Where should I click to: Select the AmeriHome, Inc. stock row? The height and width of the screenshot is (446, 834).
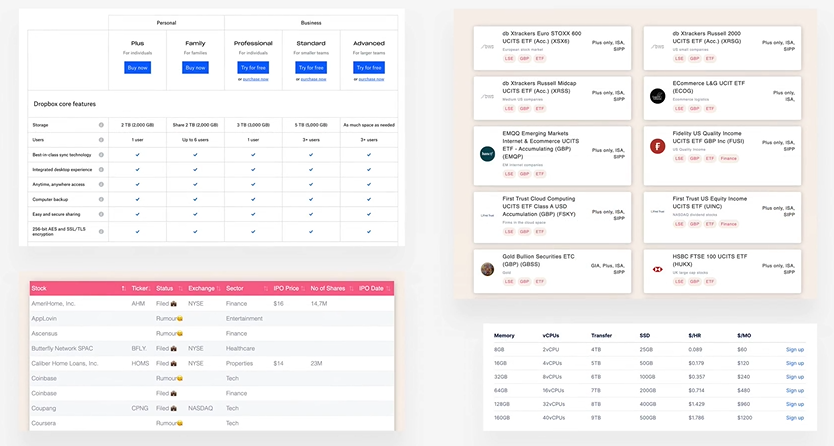tap(212, 304)
